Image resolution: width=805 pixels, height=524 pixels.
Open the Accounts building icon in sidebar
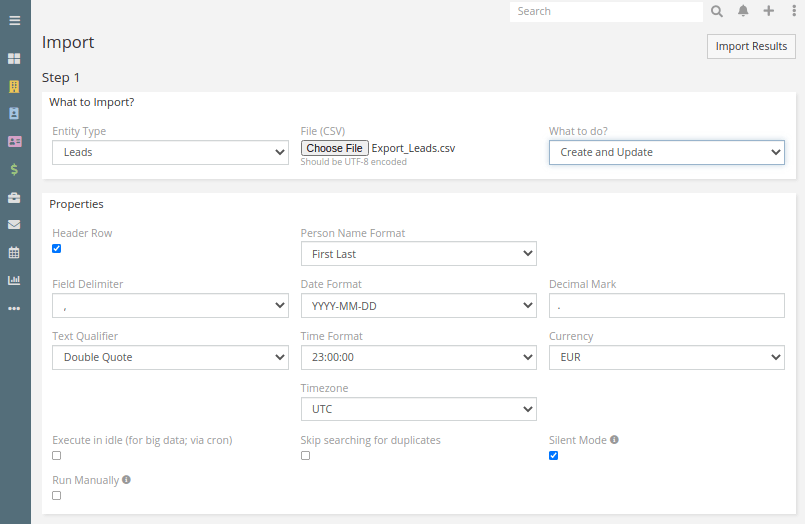coord(14,86)
